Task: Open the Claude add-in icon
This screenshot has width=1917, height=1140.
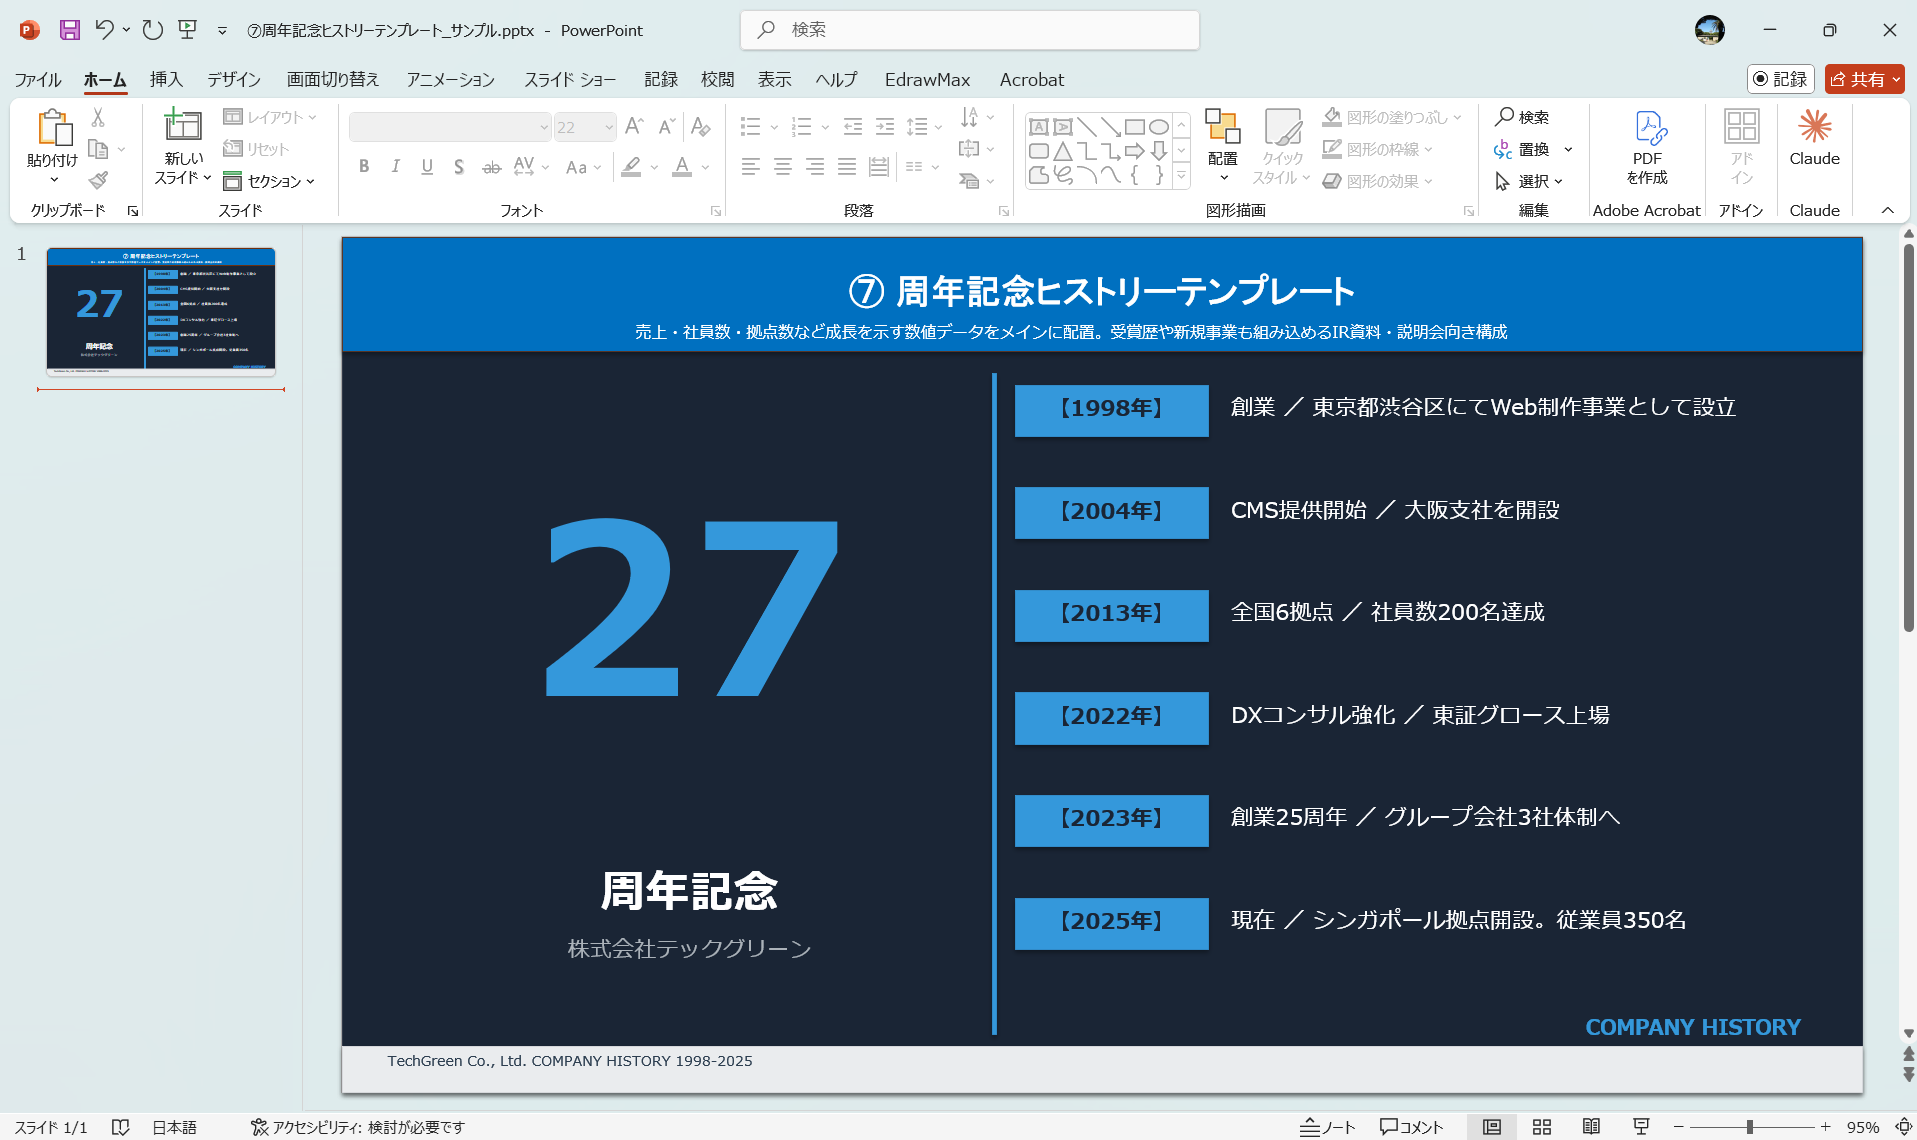Action: [x=1814, y=137]
